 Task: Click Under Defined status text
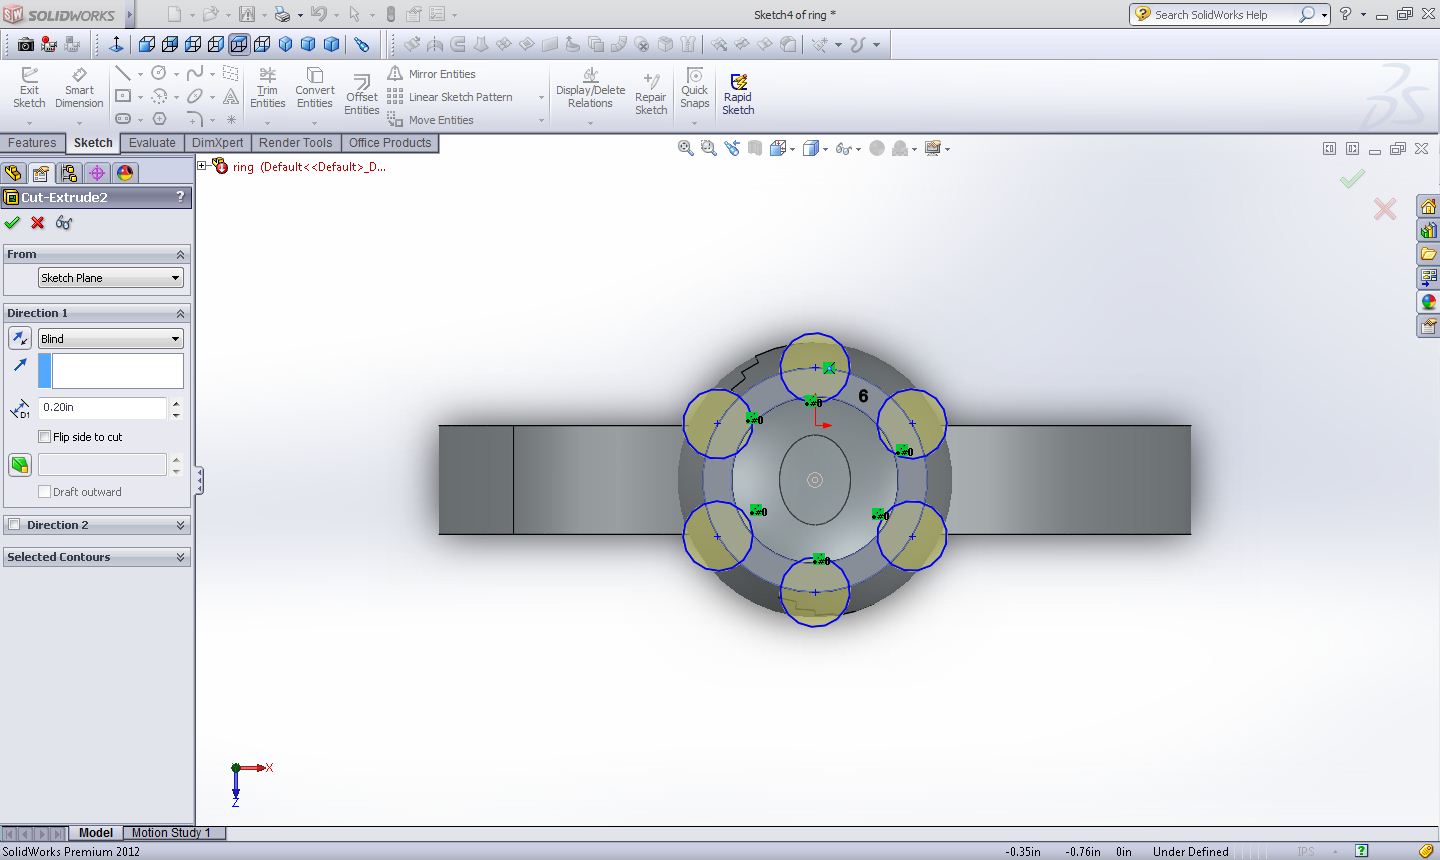tap(1190, 852)
